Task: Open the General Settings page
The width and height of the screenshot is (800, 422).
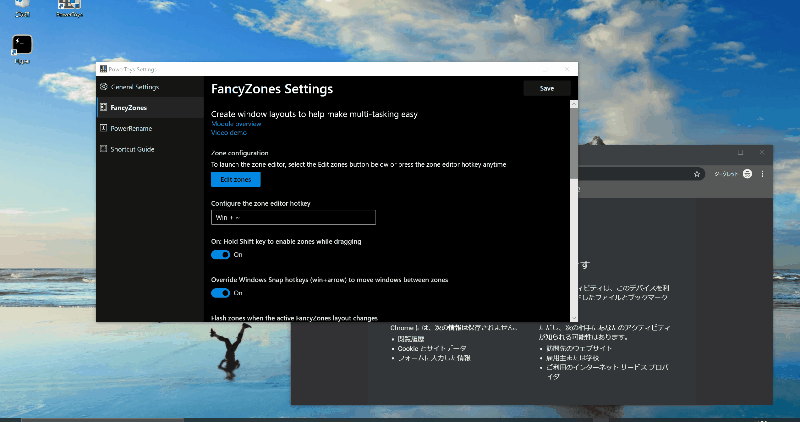Action: pos(151,87)
